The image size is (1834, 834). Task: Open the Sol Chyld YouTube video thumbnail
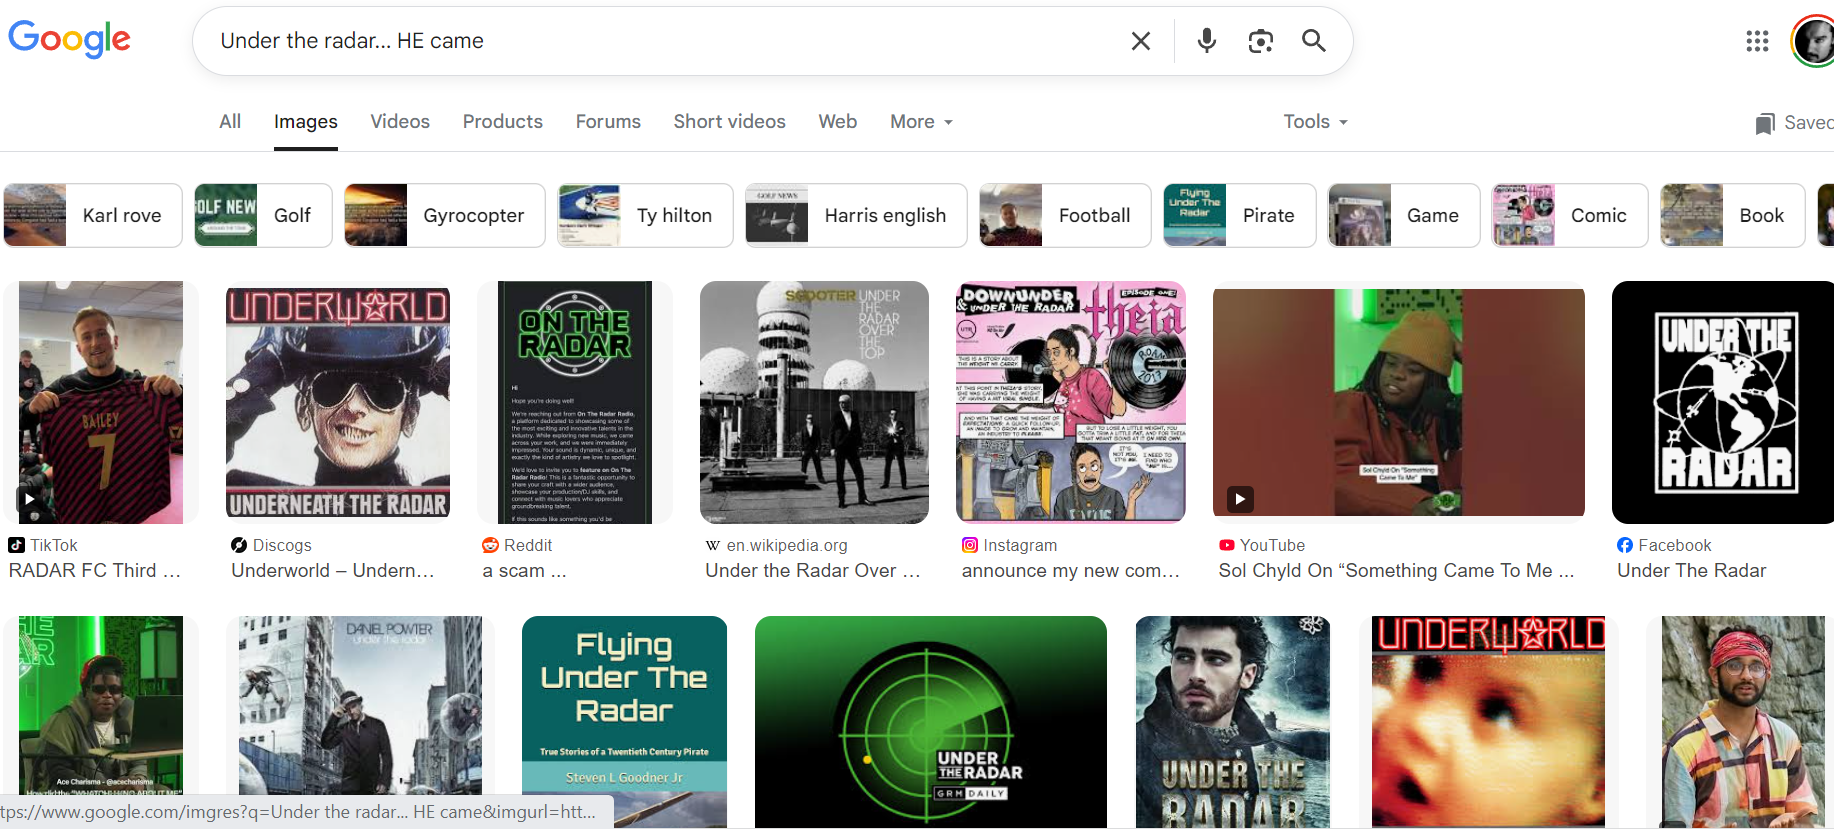(1398, 403)
